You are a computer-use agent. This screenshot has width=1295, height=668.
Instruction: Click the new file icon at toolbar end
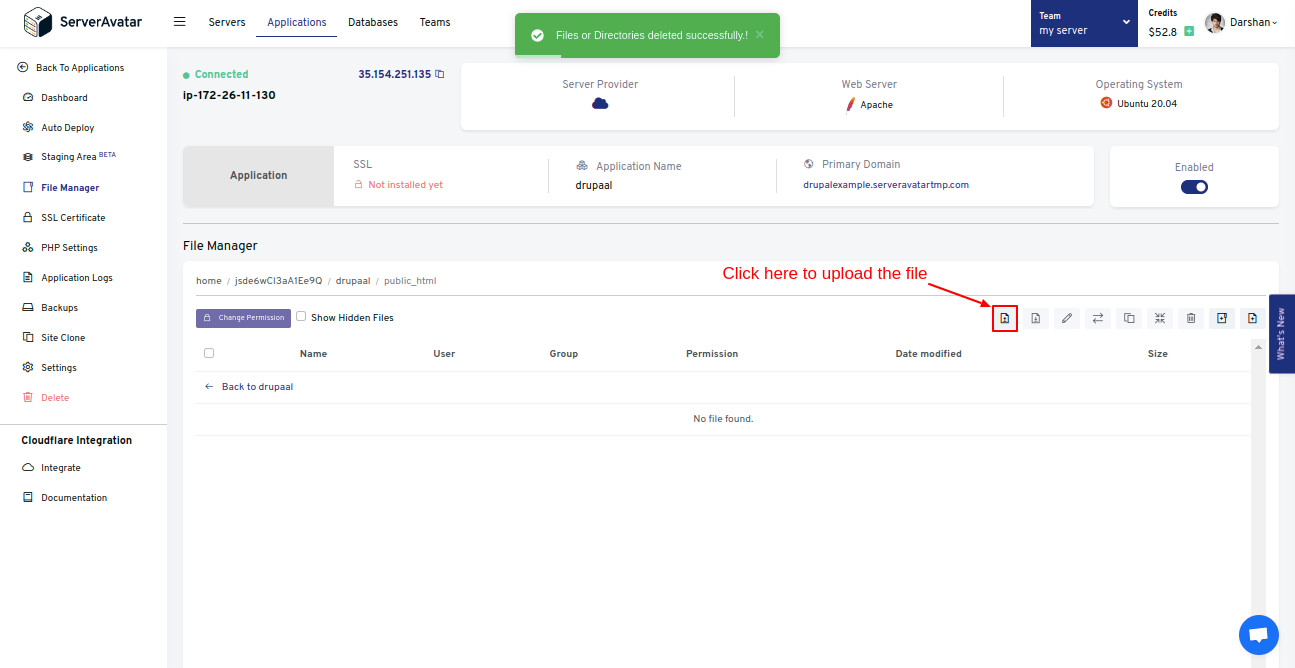tap(1252, 318)
